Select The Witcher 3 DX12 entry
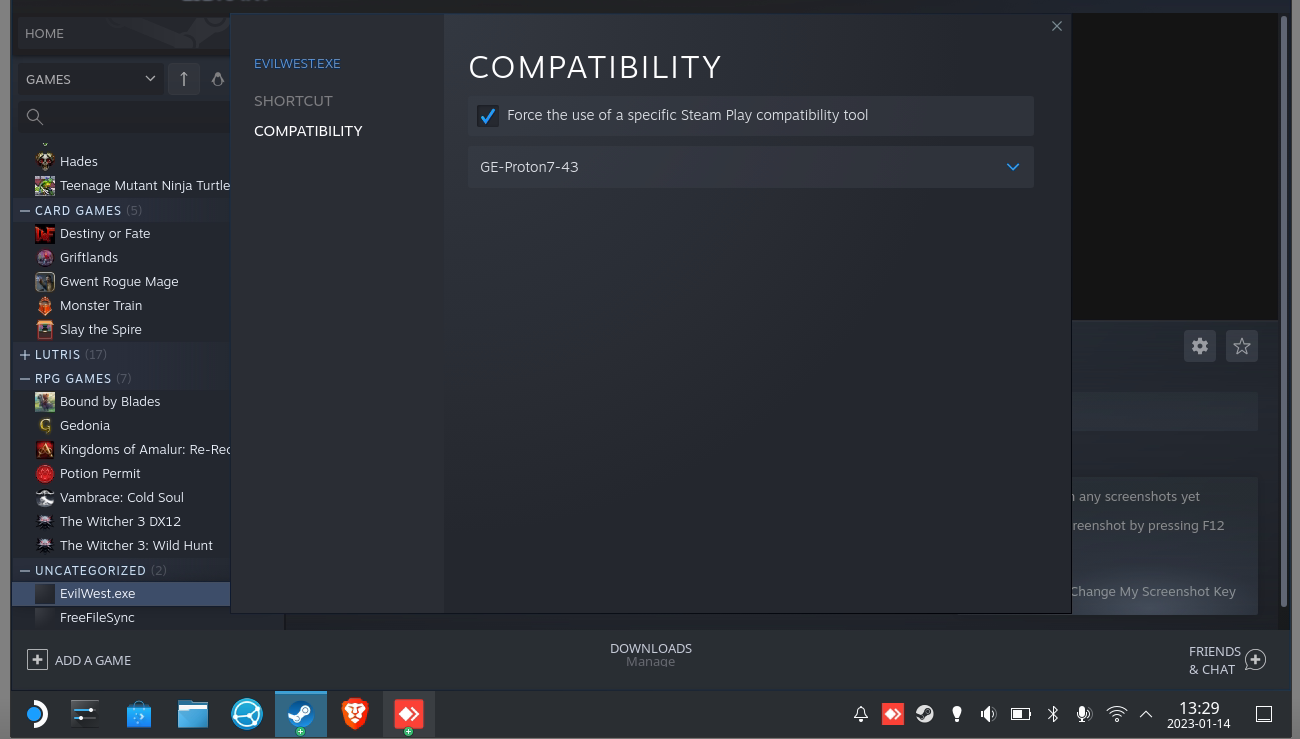The height and width of the screenshot is (739, 1300). 122,522
